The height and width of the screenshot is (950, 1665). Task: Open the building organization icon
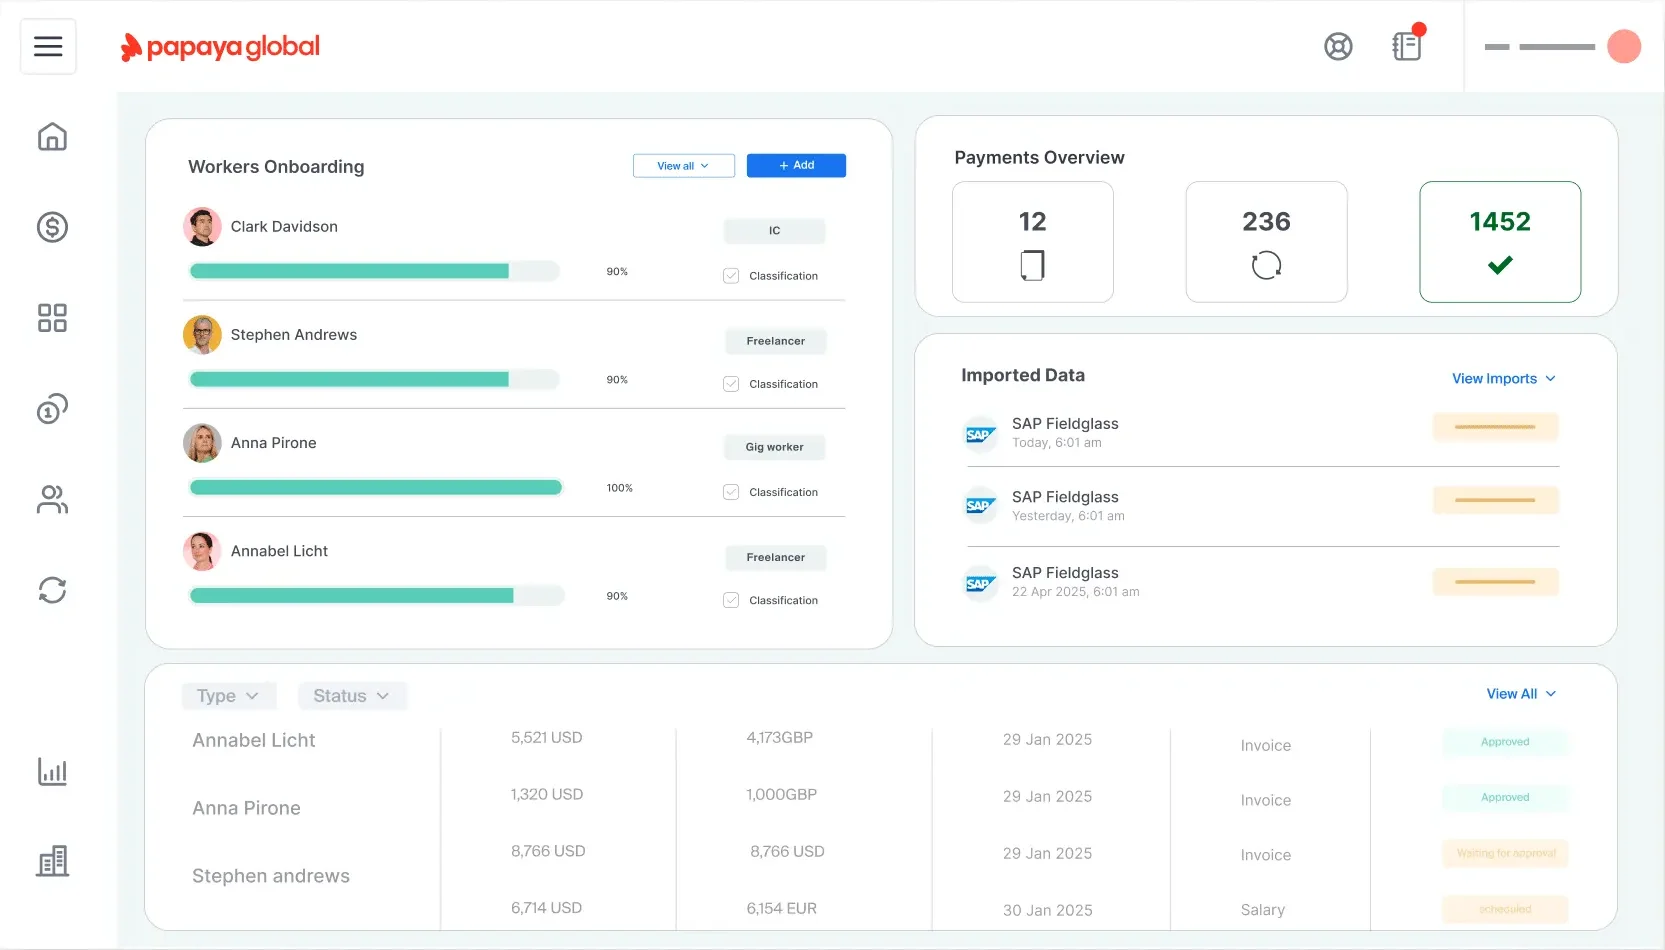[x=52, y=861]
